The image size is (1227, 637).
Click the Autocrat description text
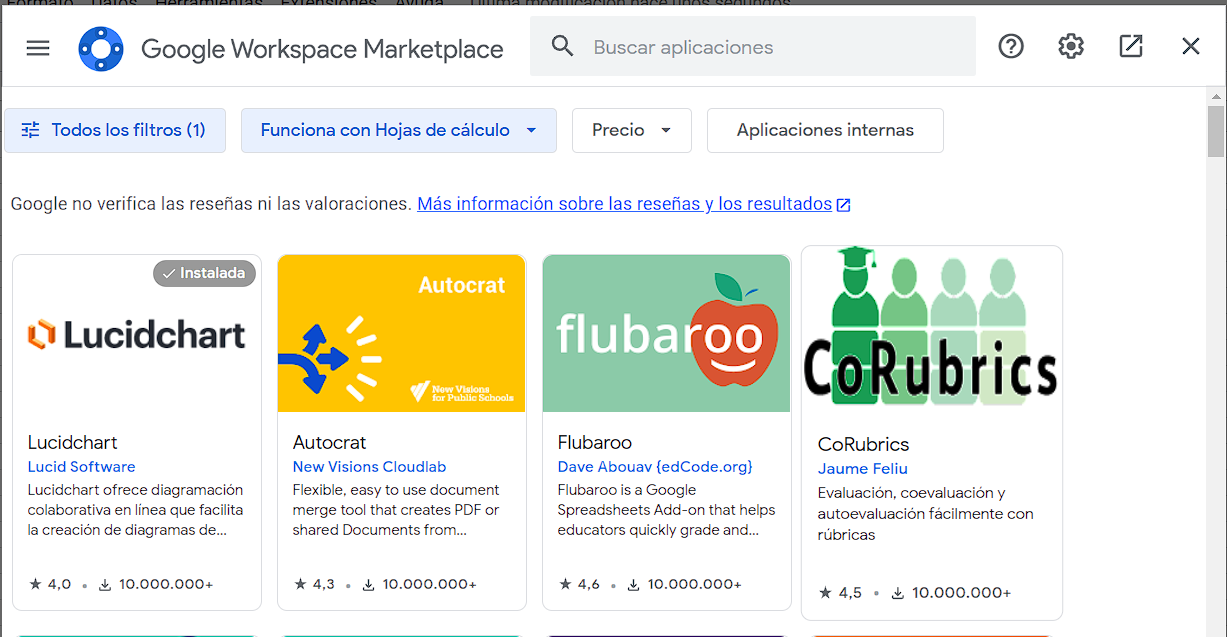(x=396, y=510)
